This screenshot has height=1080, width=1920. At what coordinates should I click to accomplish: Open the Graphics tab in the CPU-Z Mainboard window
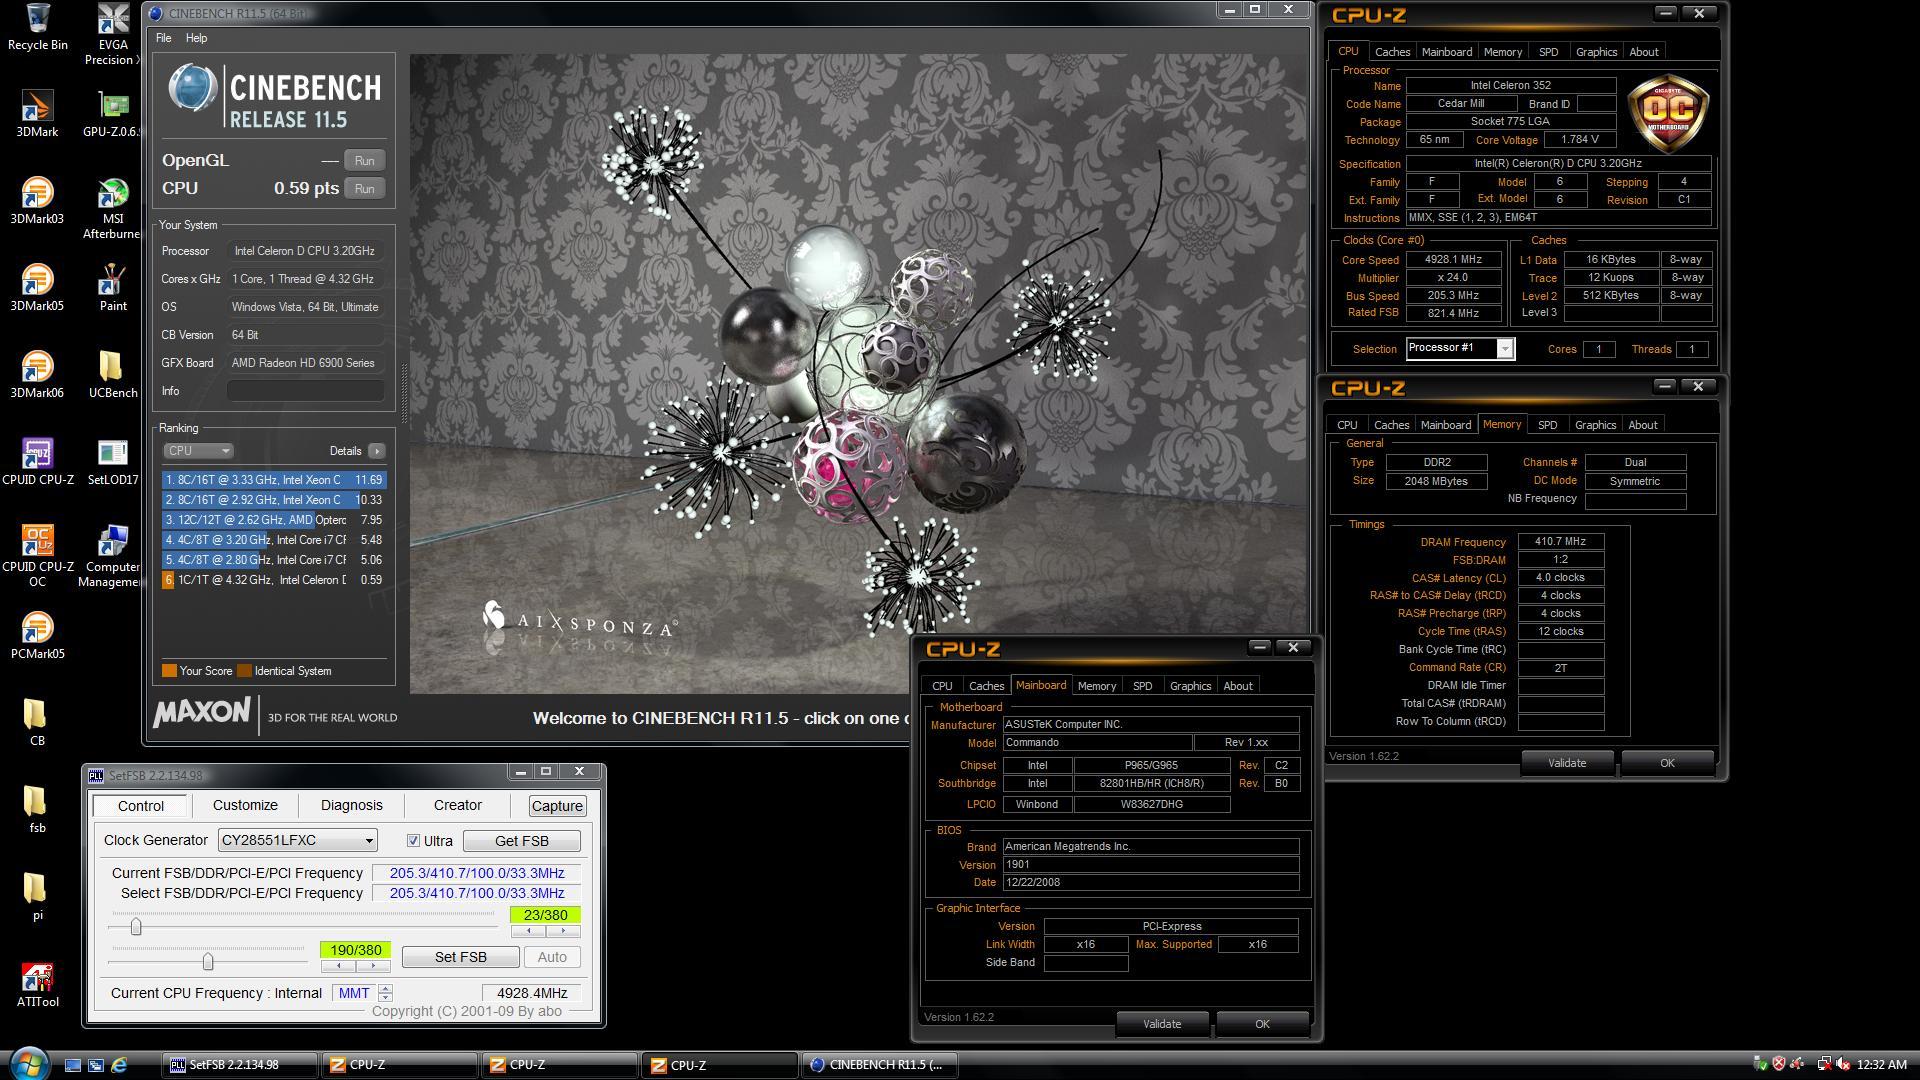point(1190,686)
